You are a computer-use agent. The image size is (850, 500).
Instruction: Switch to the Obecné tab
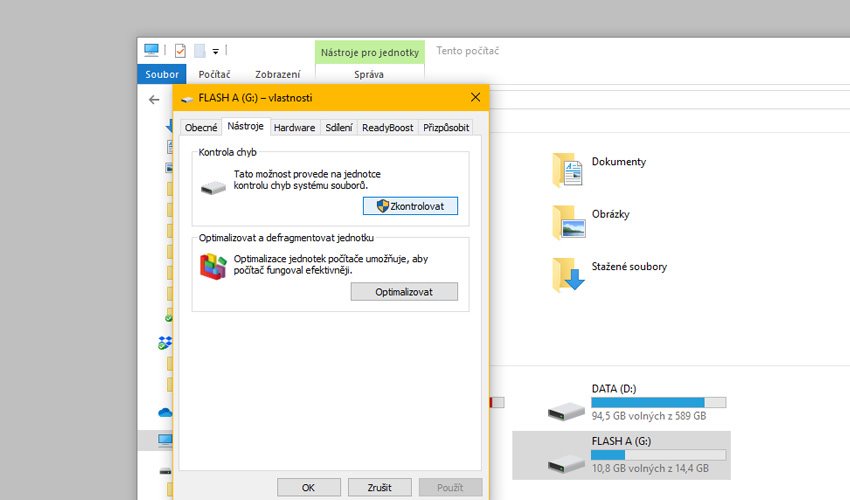pyautogui.click(x=201, y=128)
